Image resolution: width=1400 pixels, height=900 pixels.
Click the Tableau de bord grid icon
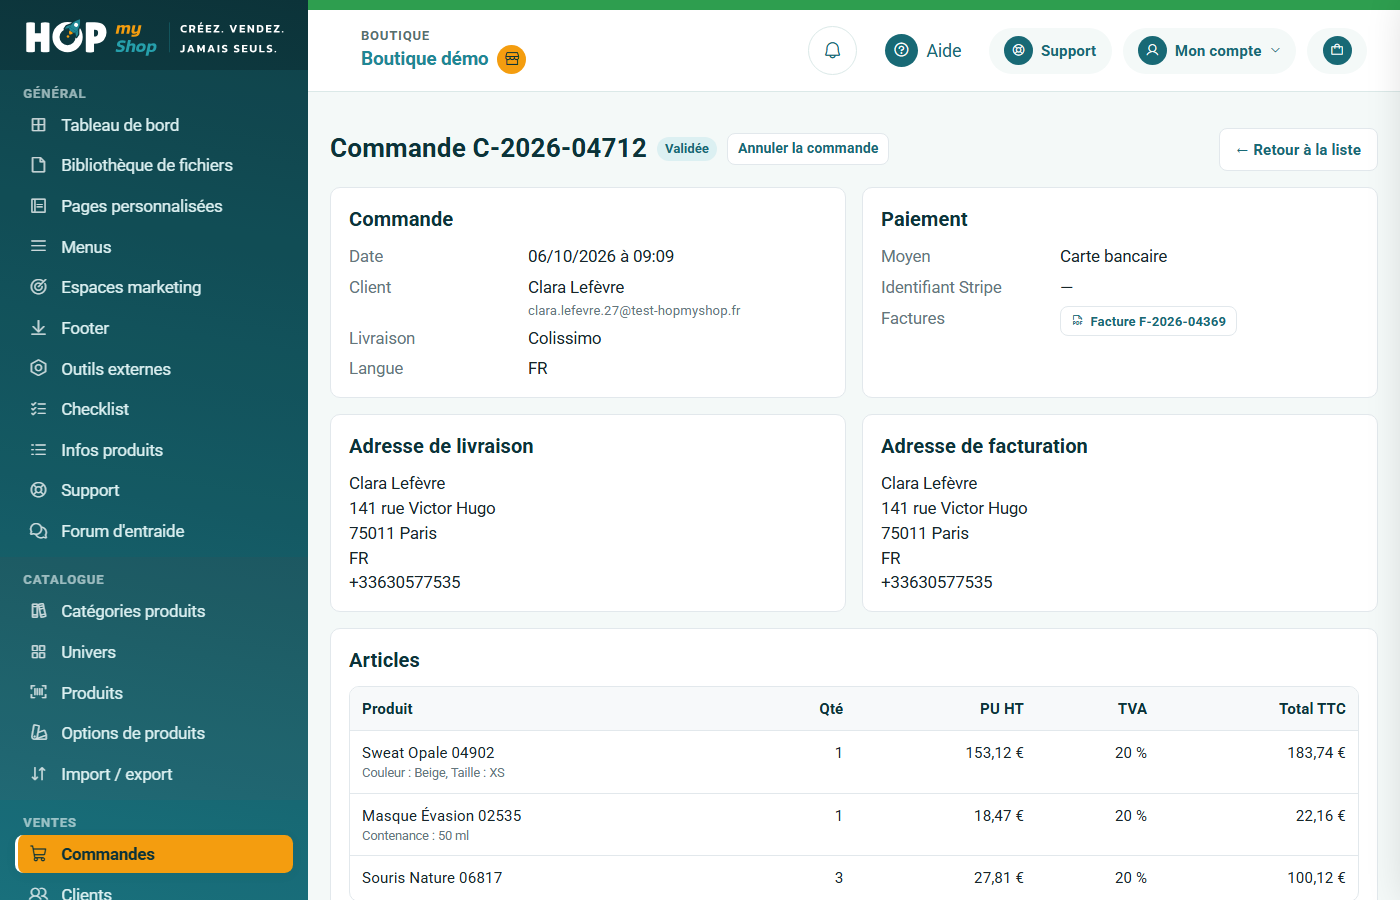click(x=39, y=125)
